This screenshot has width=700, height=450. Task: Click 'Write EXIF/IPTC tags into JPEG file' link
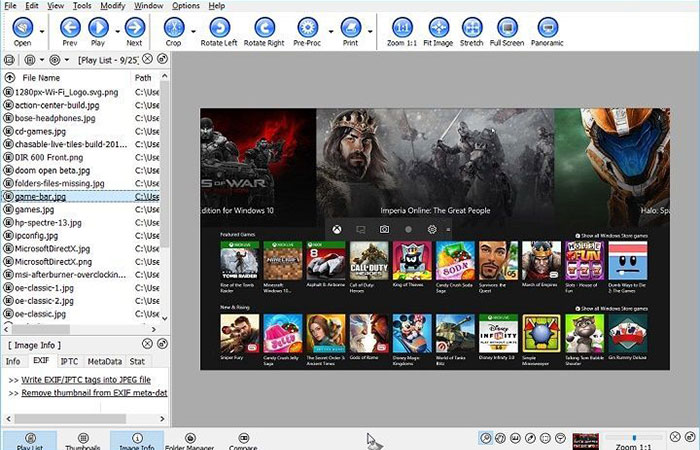(x=86, y=380)
